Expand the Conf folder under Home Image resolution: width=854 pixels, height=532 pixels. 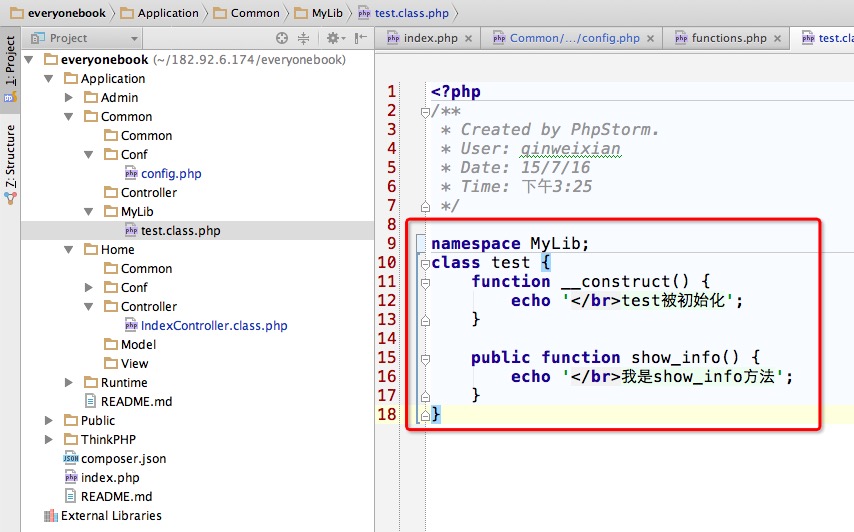click(x=89, y=288)
